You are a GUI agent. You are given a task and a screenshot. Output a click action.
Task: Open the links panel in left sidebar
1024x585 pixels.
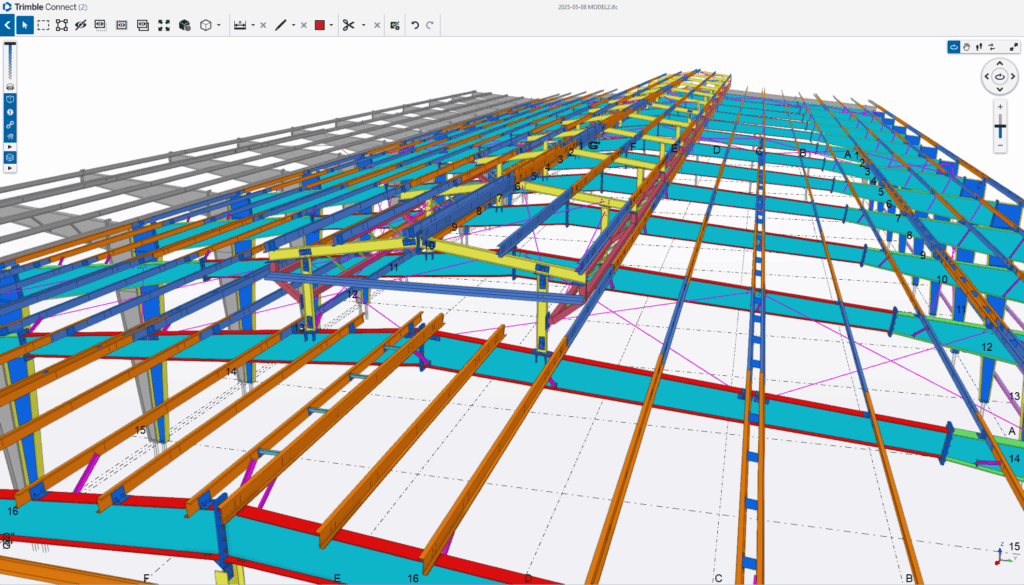[10, 124]
